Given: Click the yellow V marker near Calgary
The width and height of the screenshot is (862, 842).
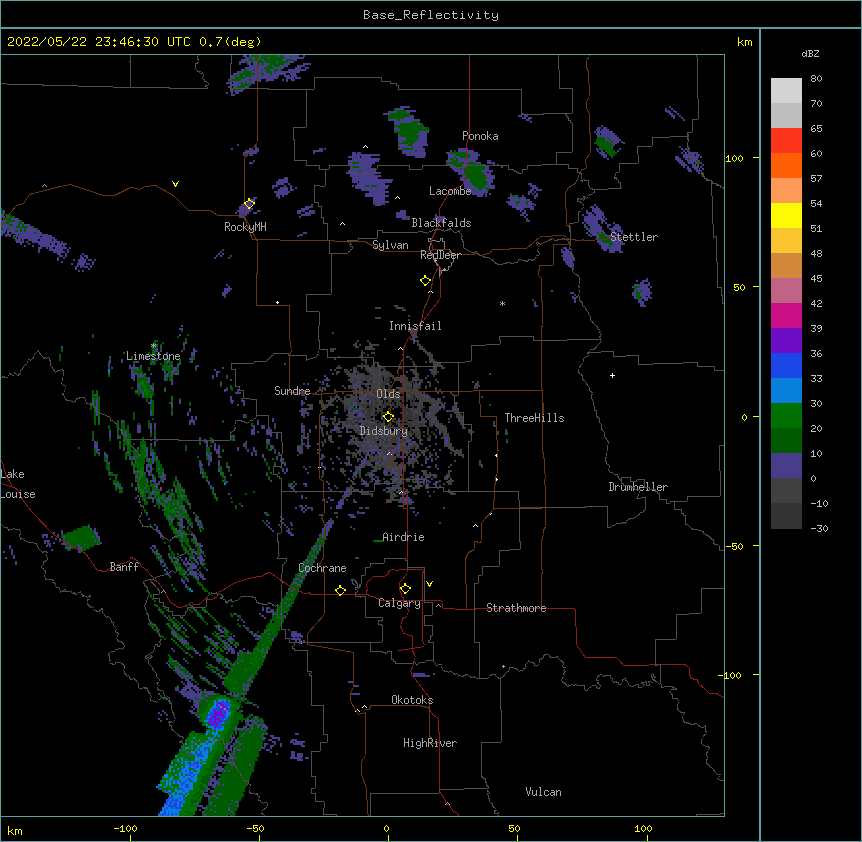Looking at the screenshot, I should coord(429,584).
